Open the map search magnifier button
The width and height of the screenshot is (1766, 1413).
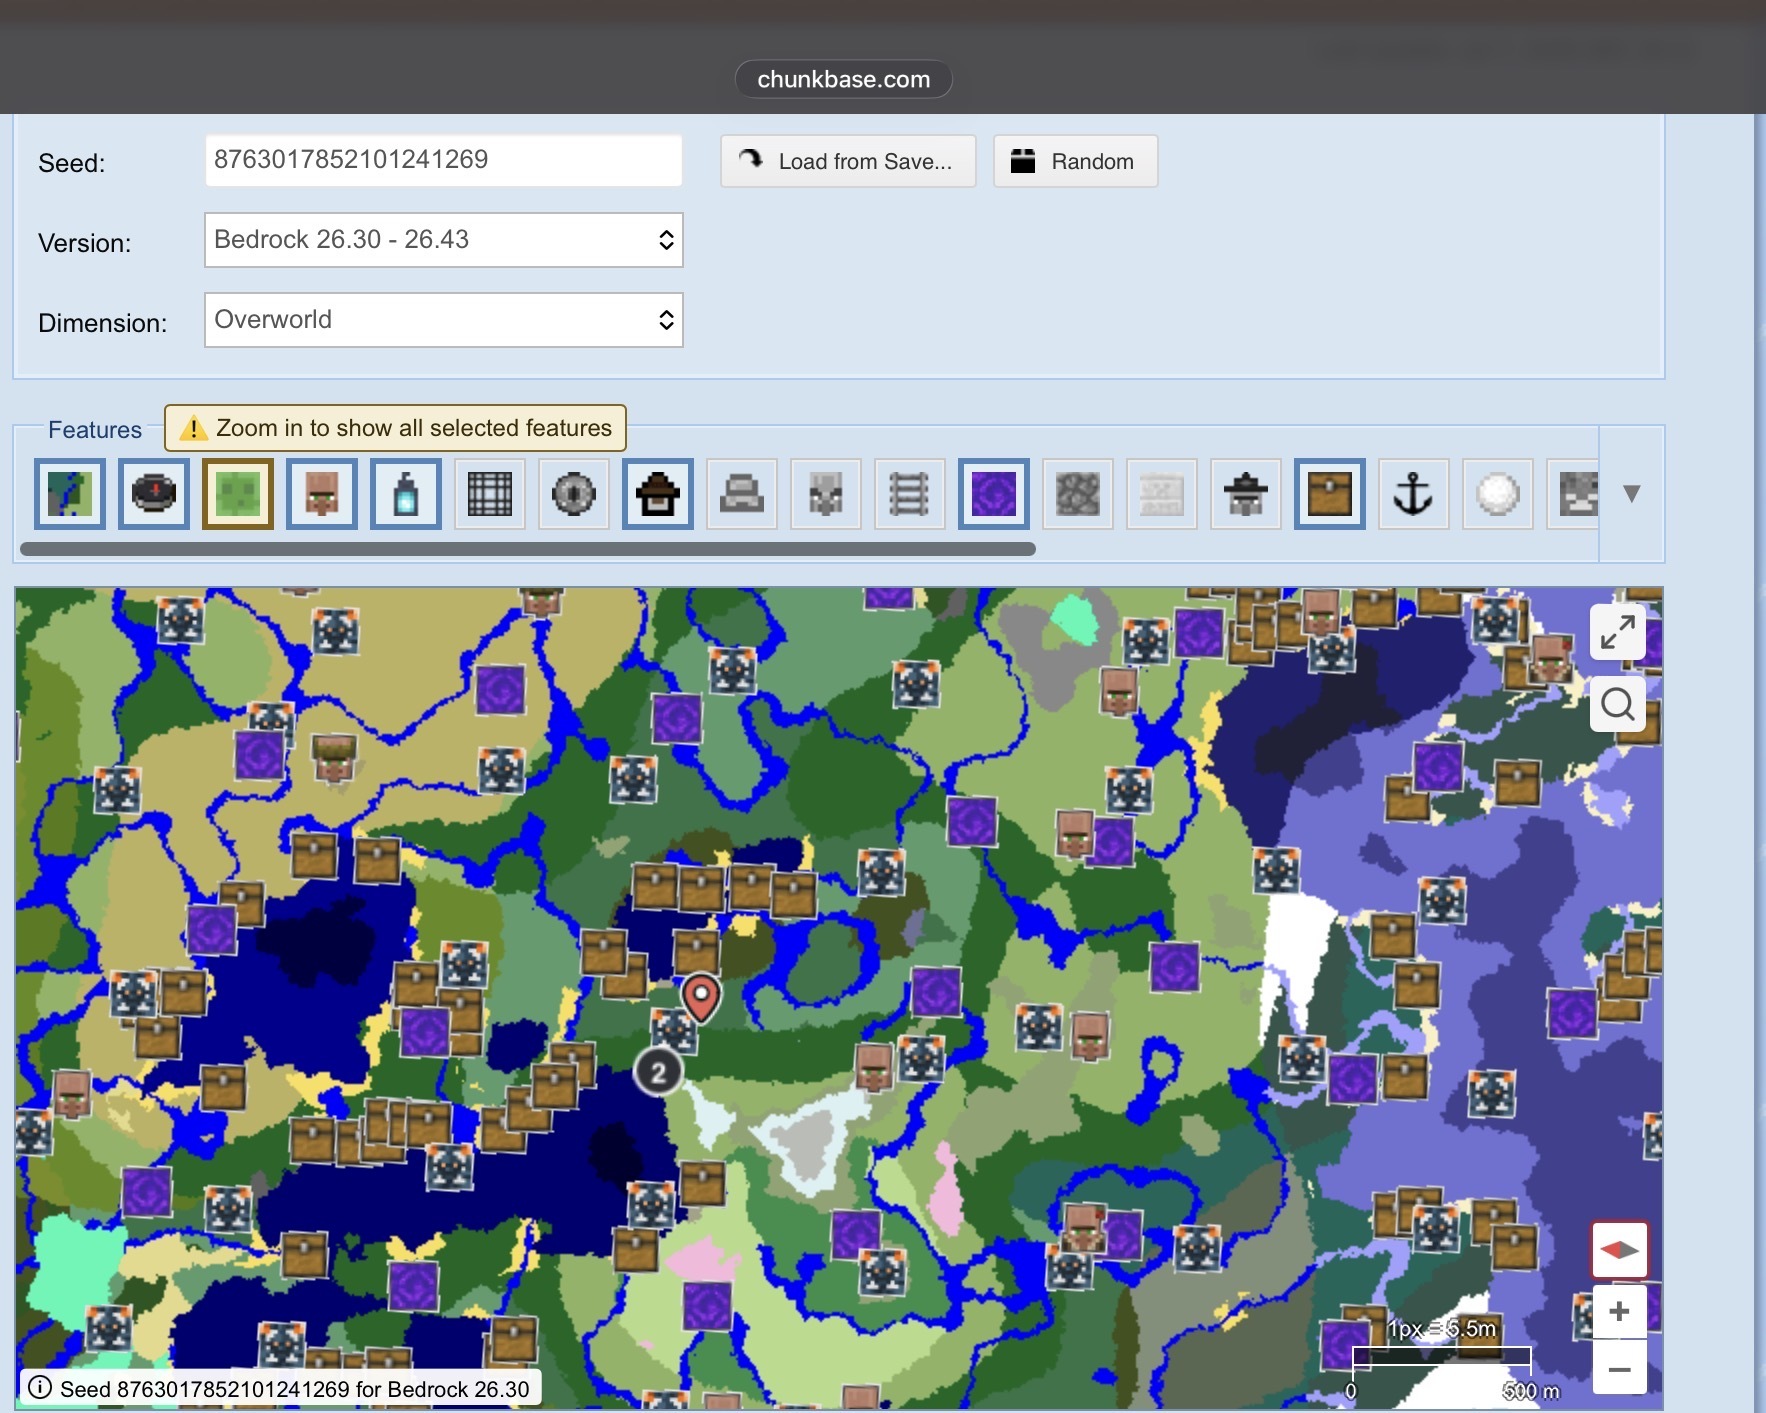(x=1618, y=705)
